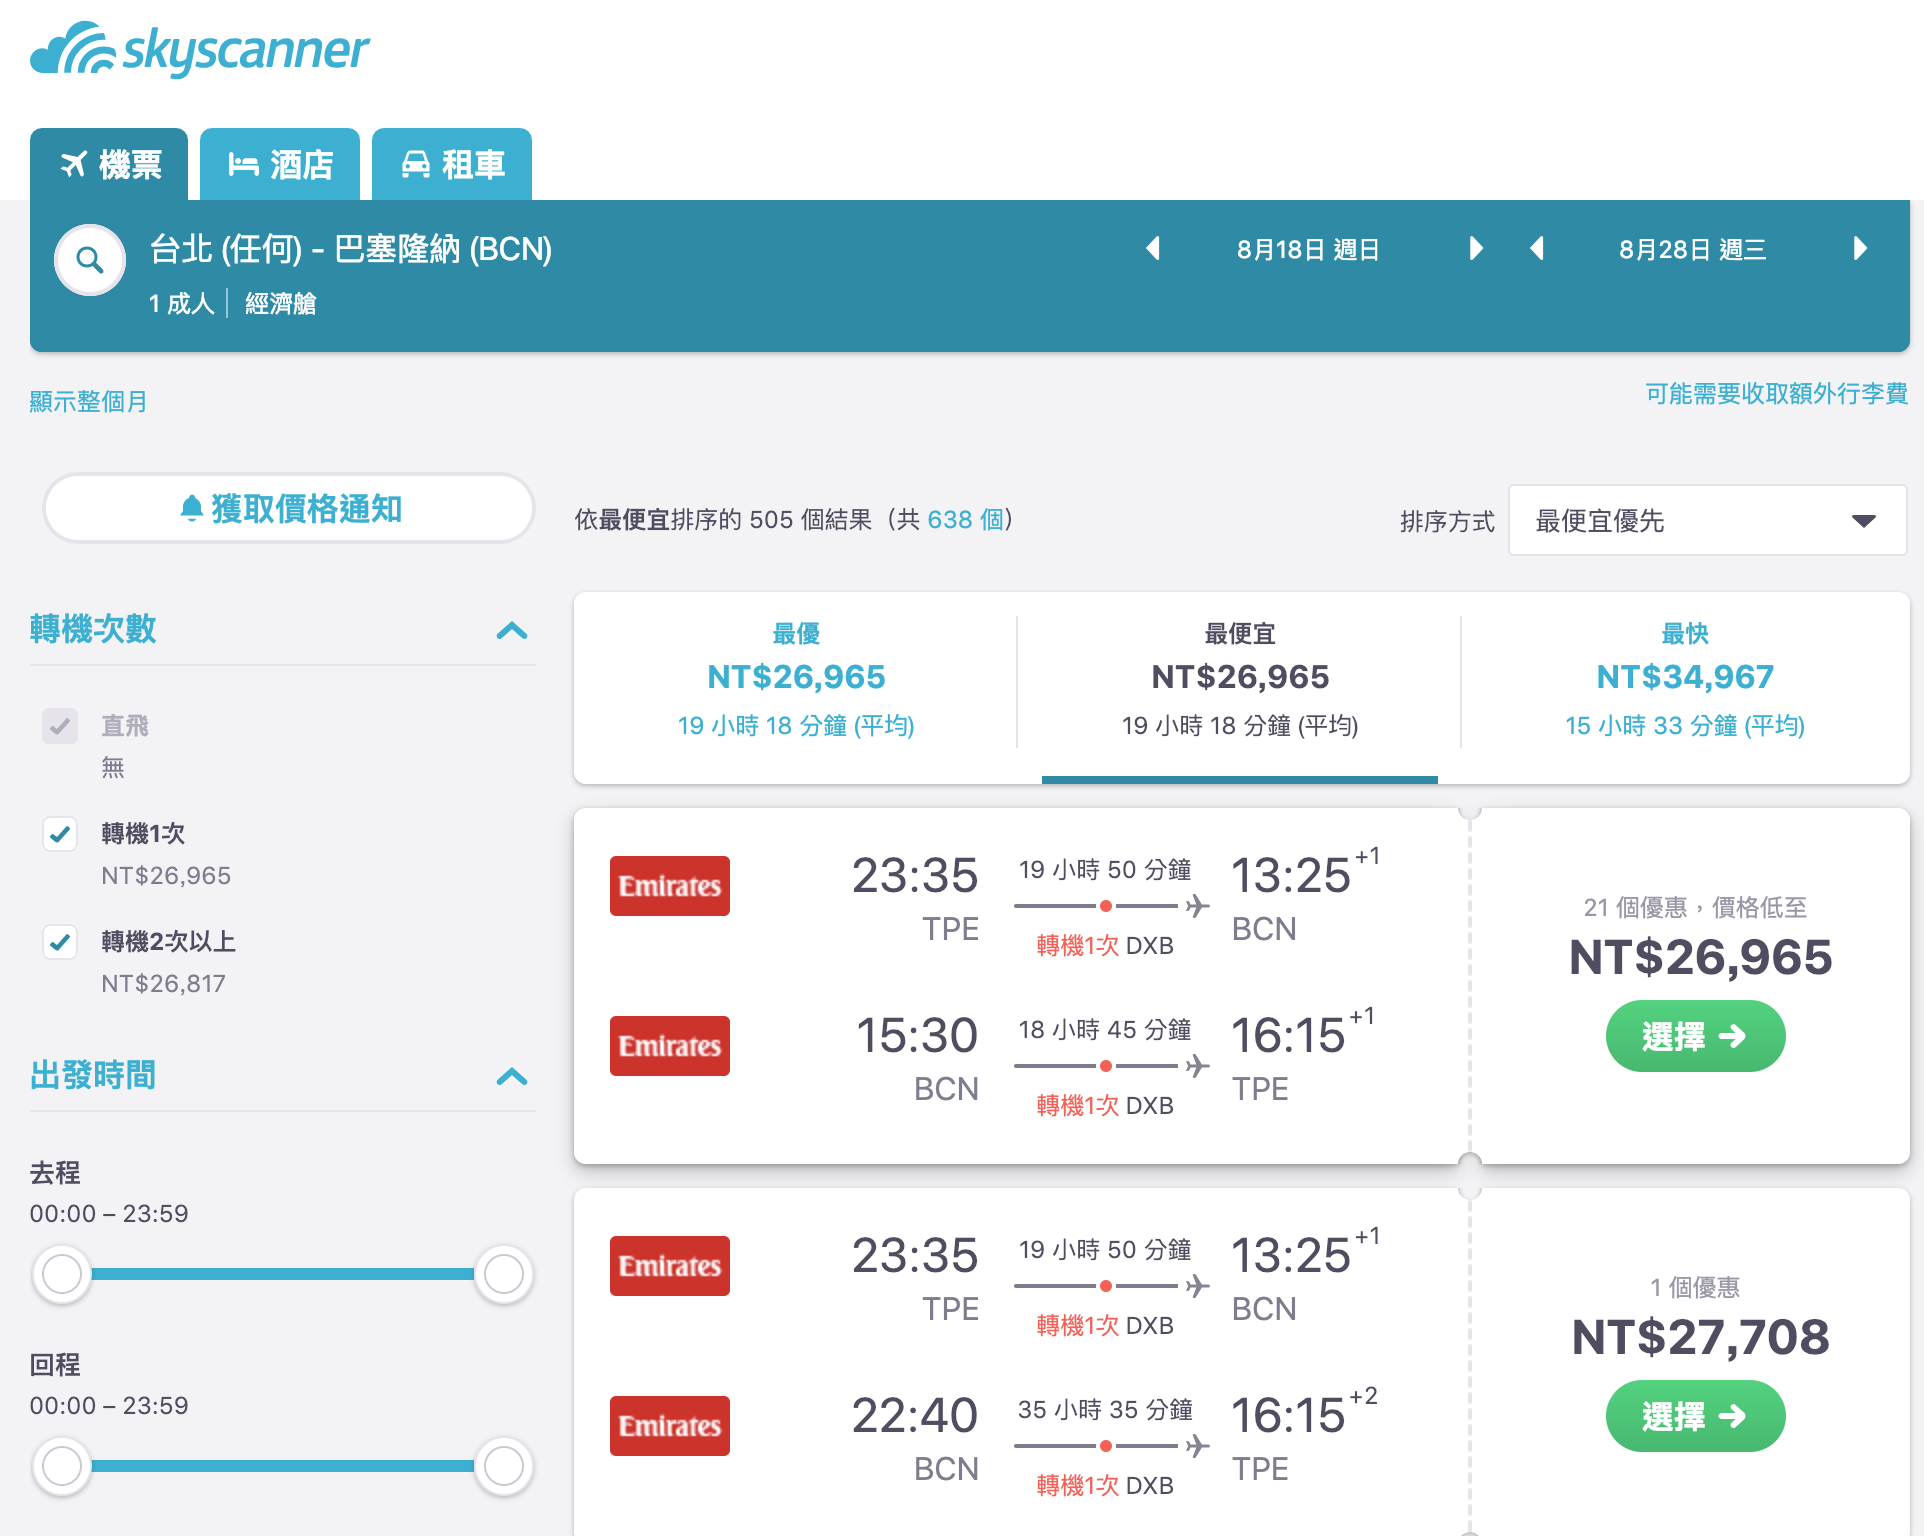The image size is (1924, 1536).
Task: Open the 顯示整個月 link
Action: (x=88, y=401)
